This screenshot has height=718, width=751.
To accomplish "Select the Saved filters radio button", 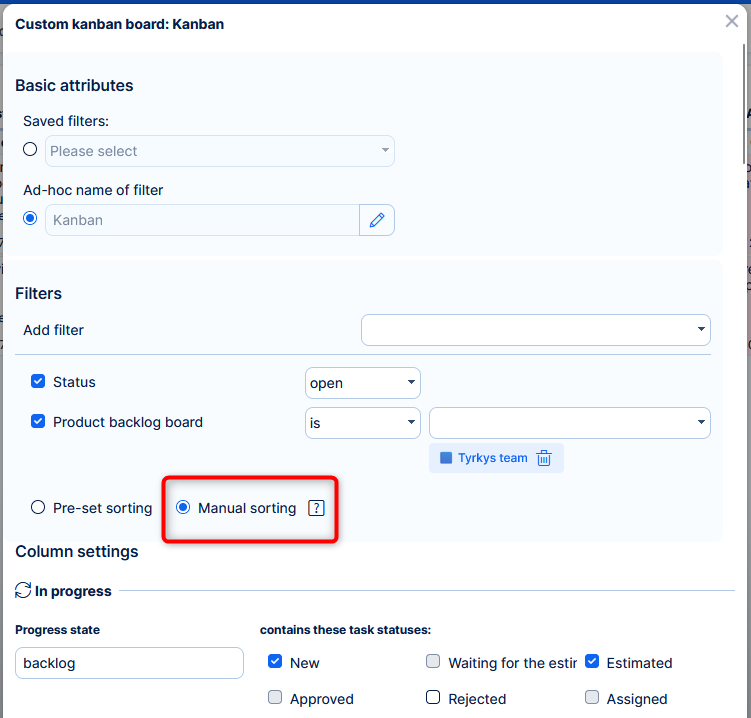I will [x=30, y=149].
